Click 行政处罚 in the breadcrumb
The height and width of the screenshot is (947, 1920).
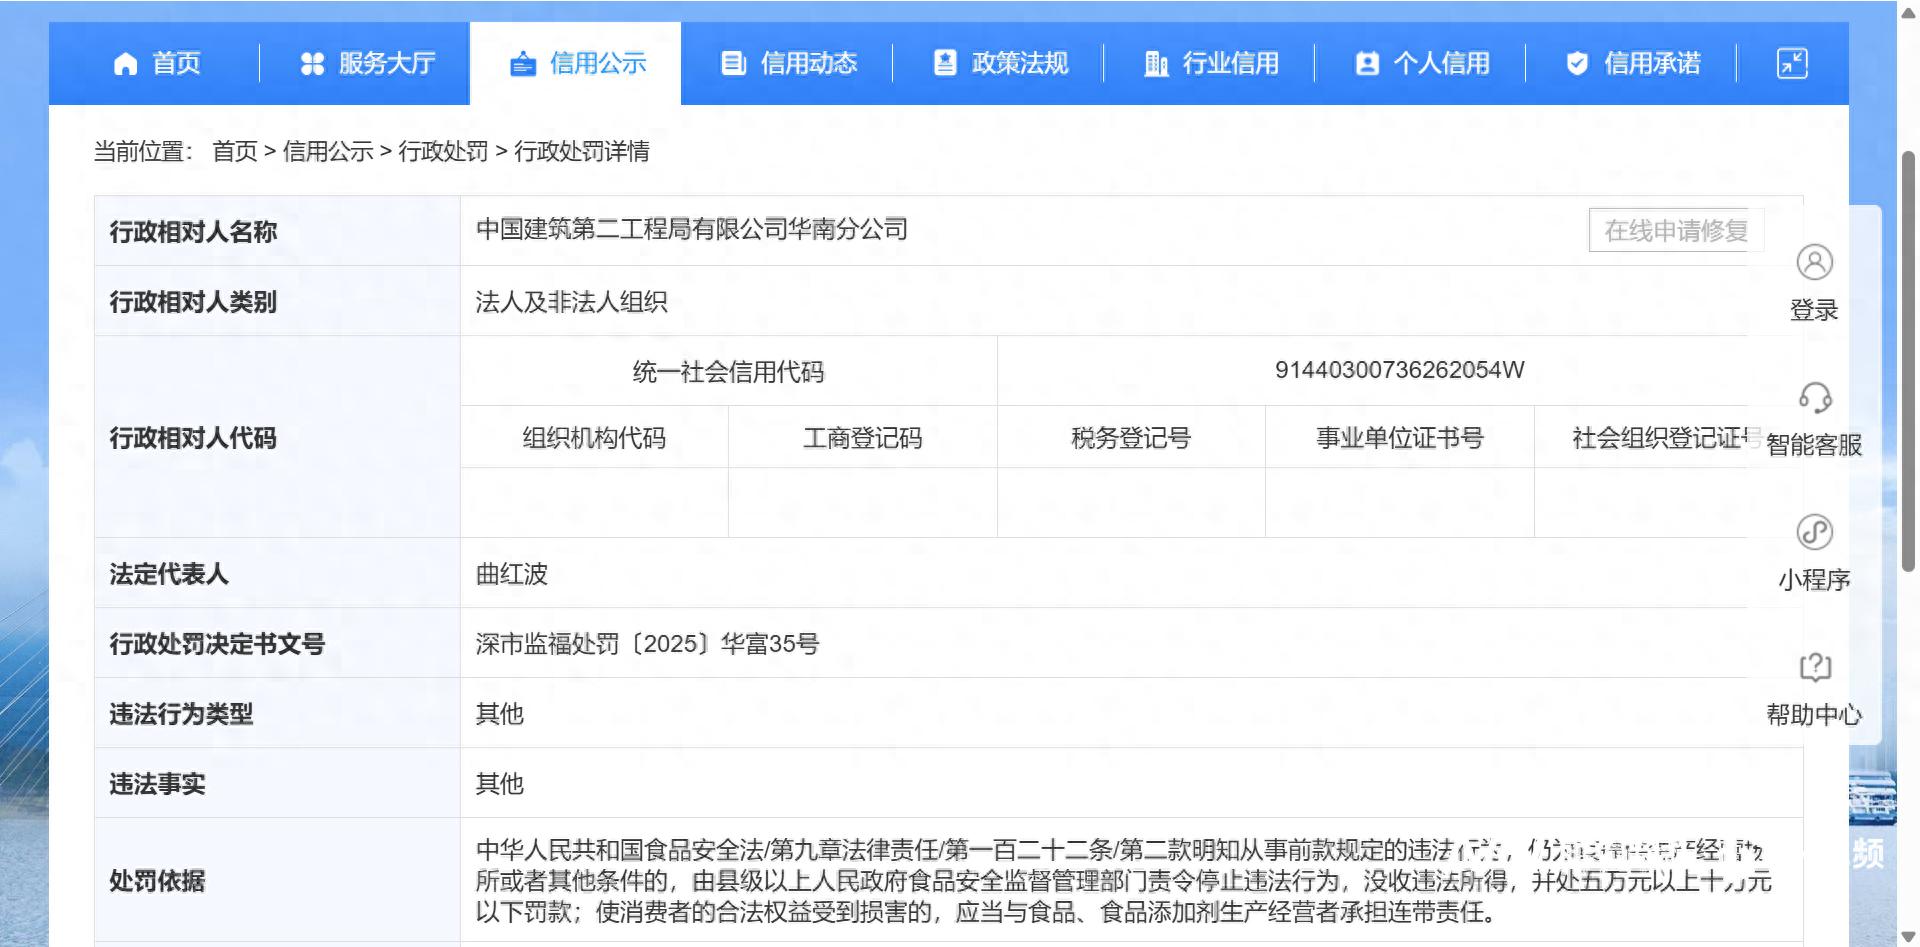(443, 151)
